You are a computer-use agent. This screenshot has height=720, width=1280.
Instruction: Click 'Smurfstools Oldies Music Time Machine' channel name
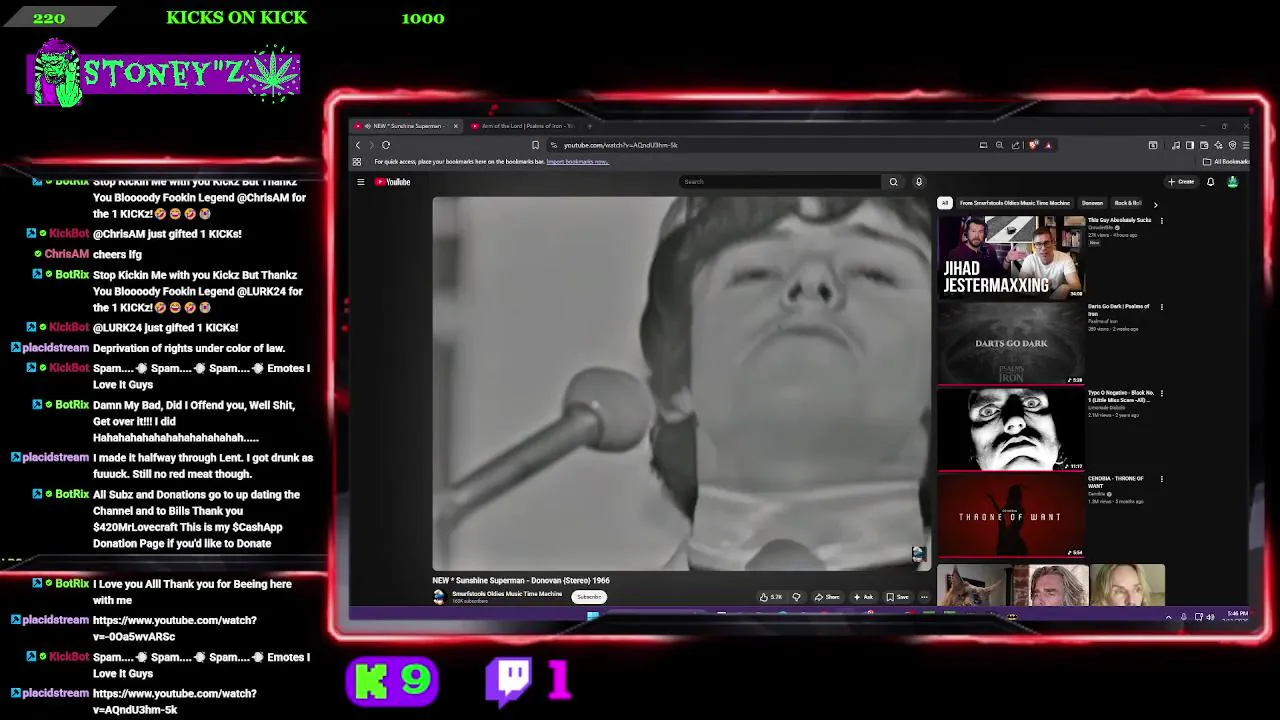(x=507, y=594)
